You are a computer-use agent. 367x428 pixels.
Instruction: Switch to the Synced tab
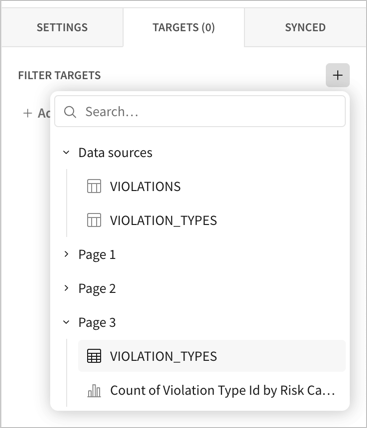click(x=305, y=27)
